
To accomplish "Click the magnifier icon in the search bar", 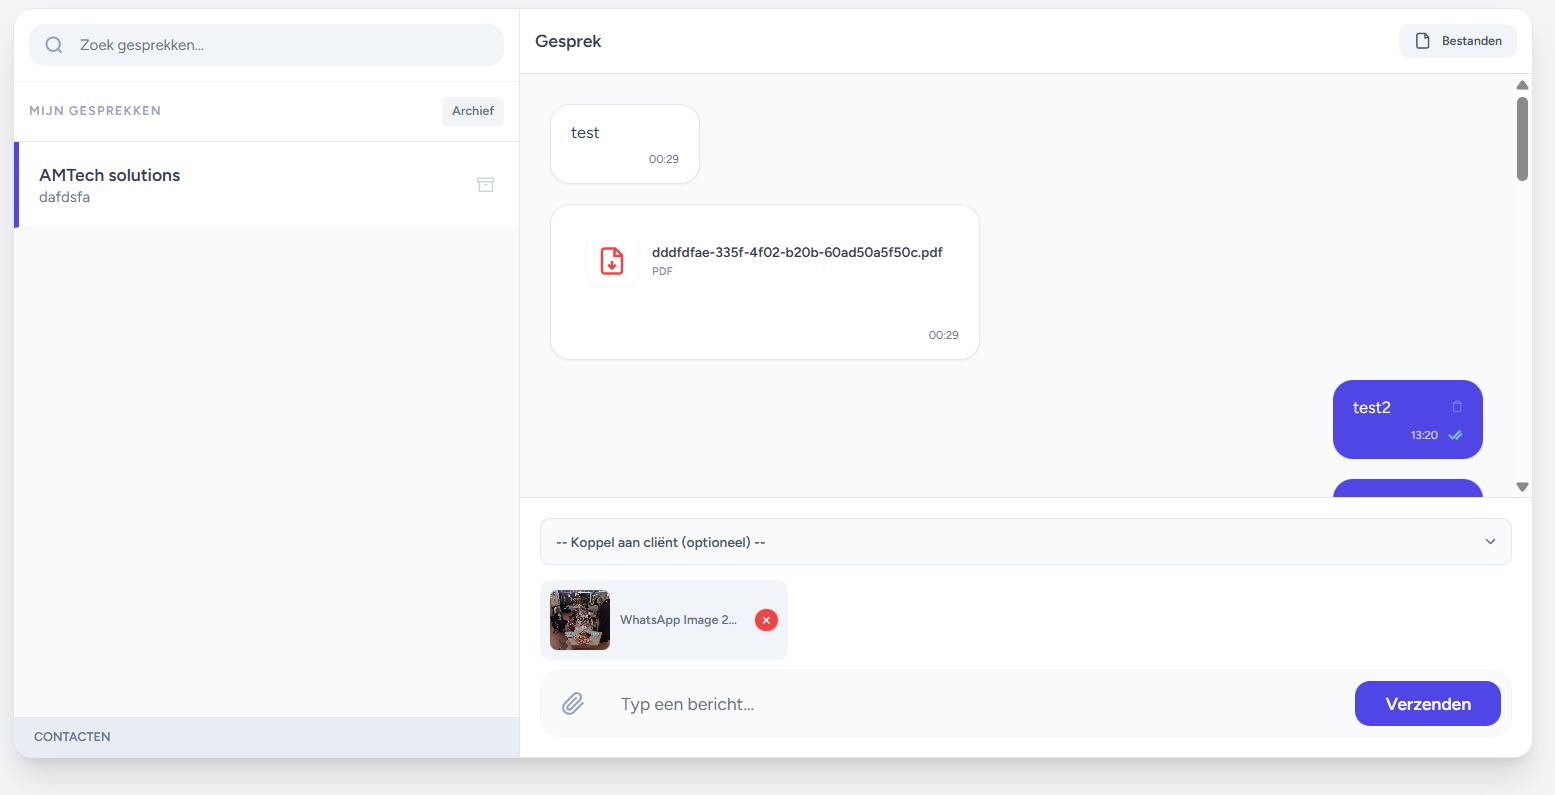I will pyautogui.click(x=53, y=45).
